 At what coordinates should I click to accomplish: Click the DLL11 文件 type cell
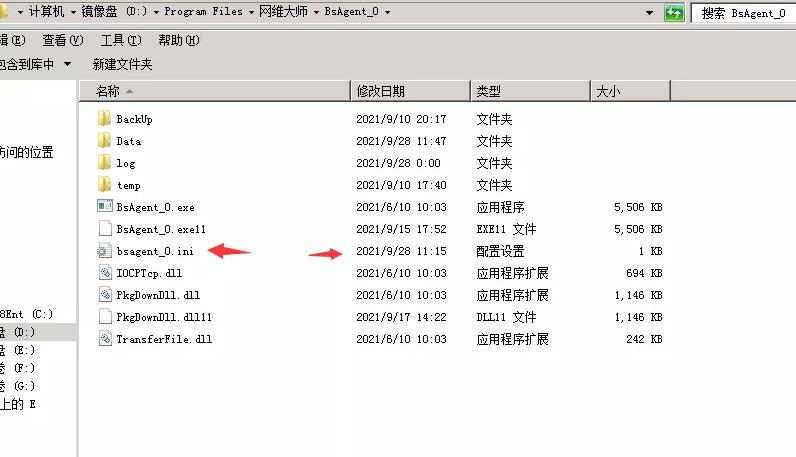(506, 317)
